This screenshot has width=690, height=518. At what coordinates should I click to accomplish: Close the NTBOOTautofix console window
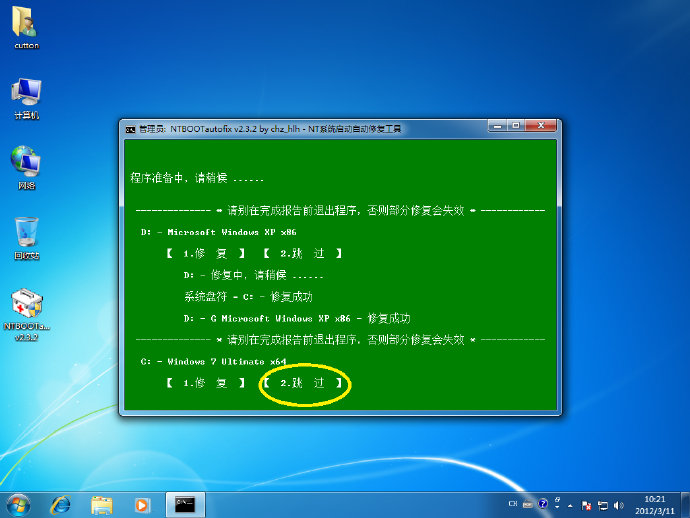click(541, 126)
